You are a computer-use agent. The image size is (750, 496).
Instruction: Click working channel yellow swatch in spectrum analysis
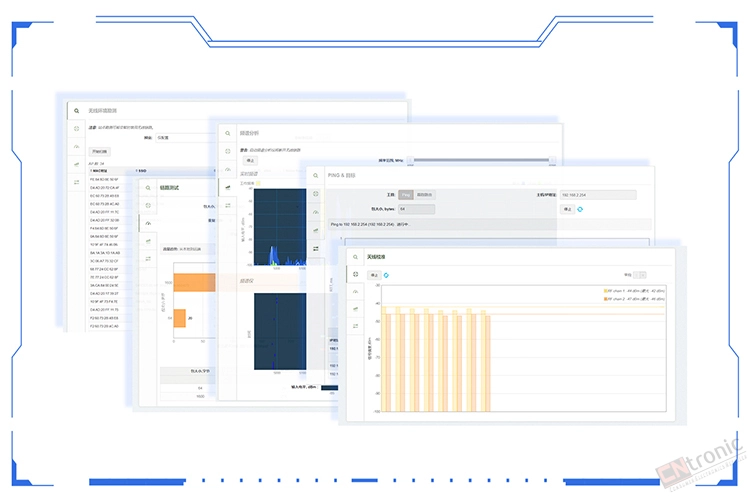coord(258,183)
